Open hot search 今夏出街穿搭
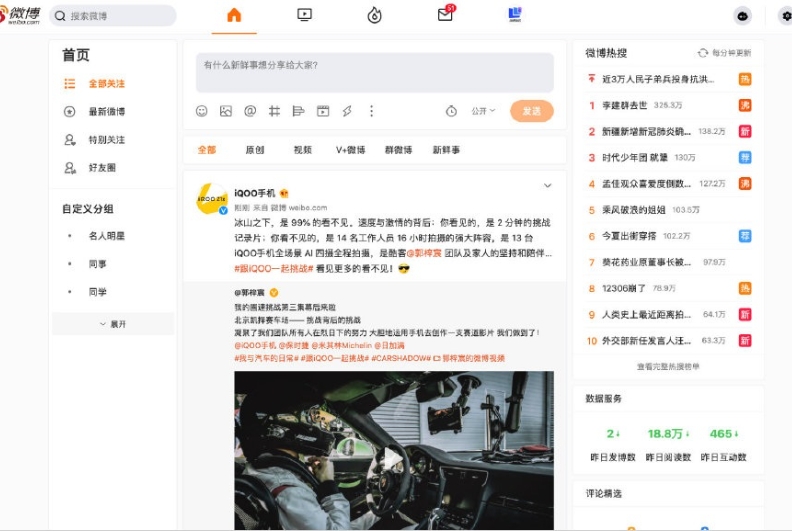Image resolution: width=792 pixels, height=531 pixels. point(629,236)
